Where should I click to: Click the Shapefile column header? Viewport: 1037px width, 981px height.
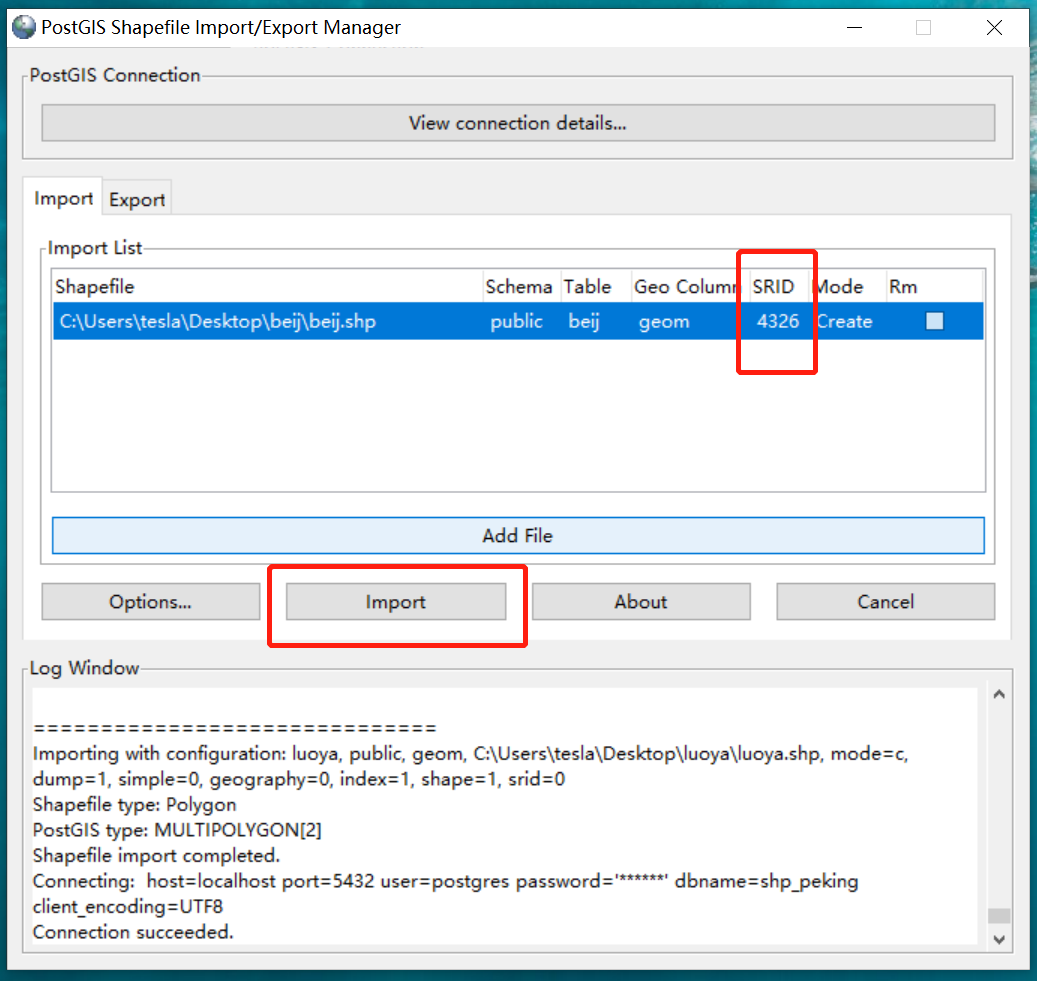click(x=95, y=286)
